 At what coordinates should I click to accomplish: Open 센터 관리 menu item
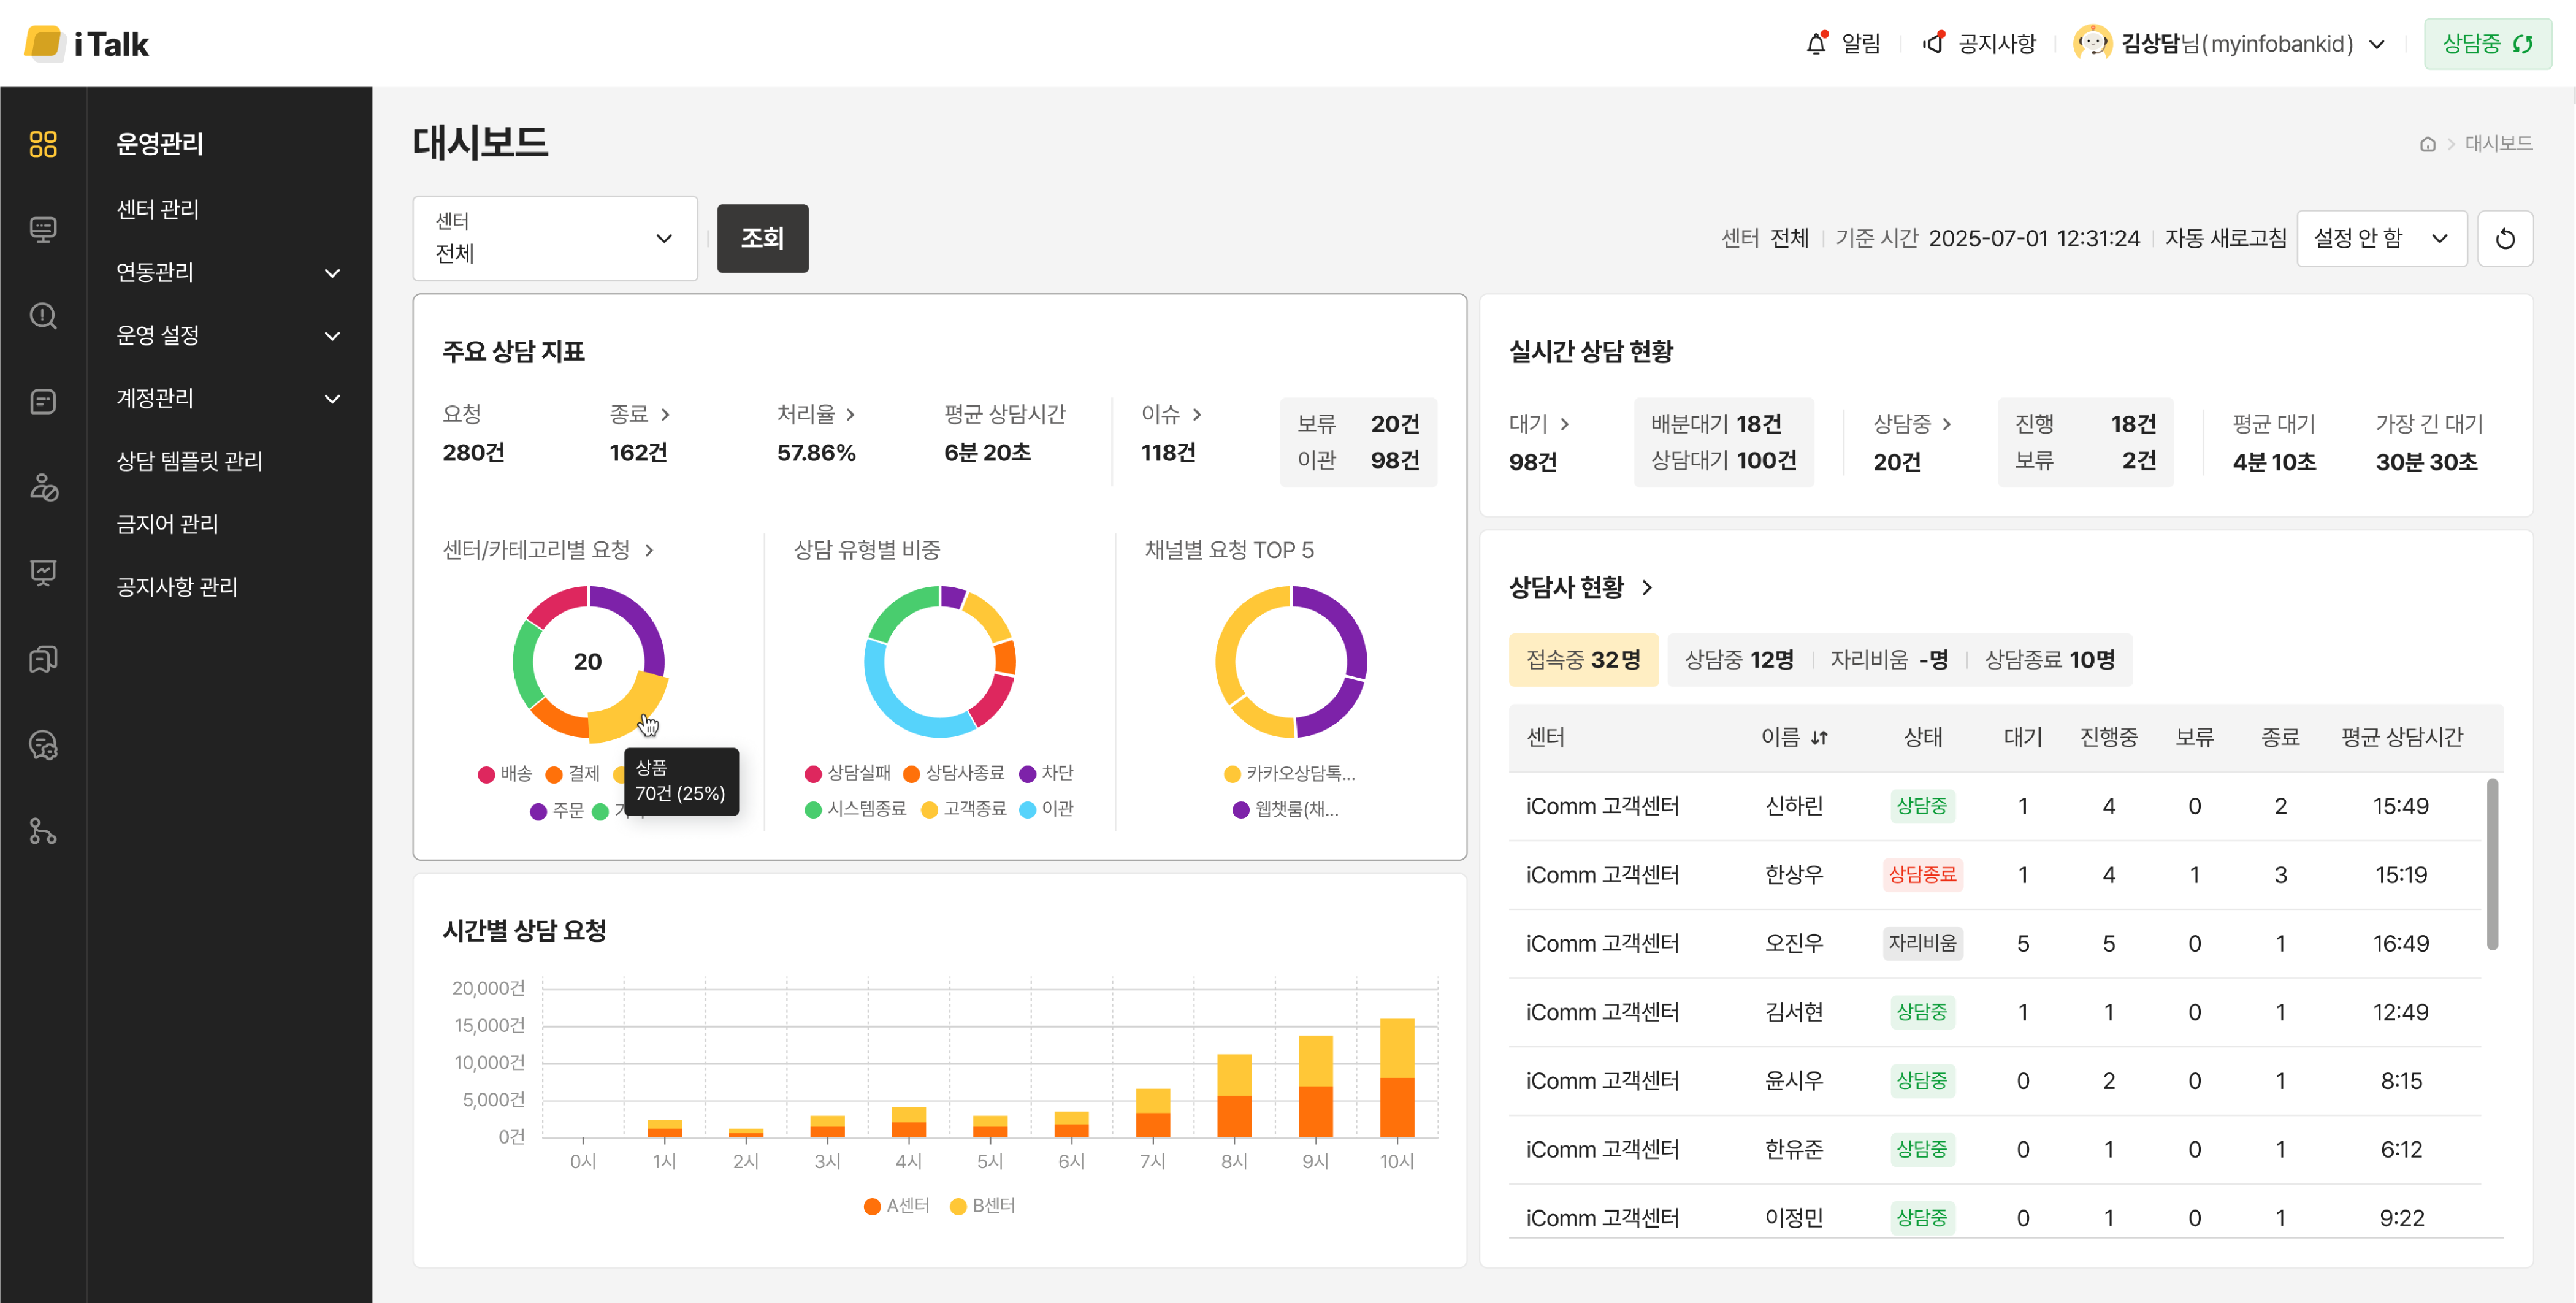(x=158, y=210)
